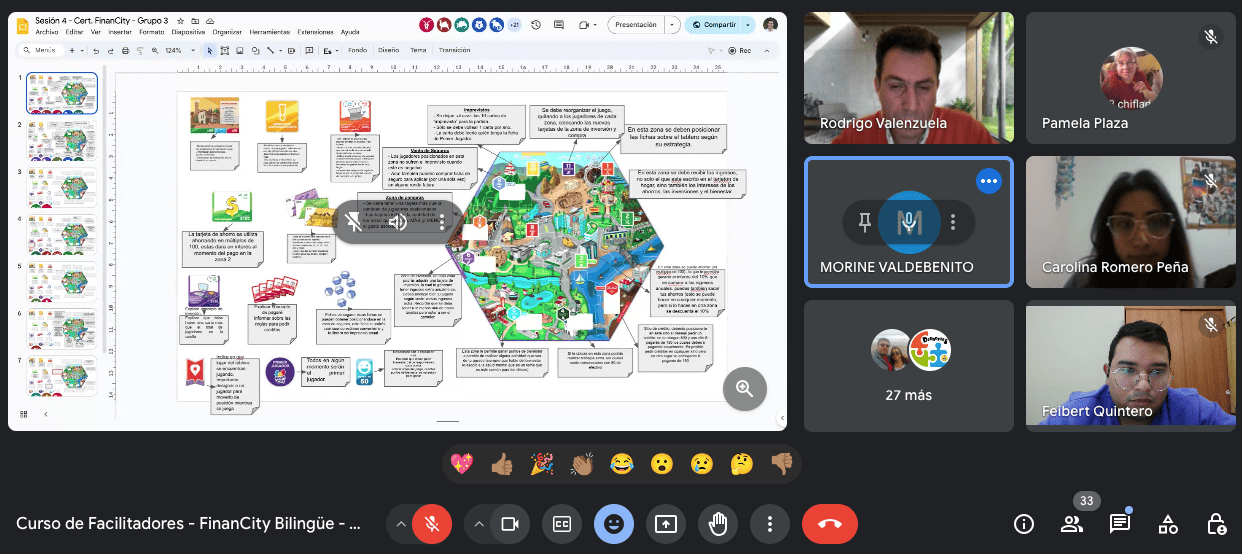Hide the emoji reactions bar
The width and height of the screenshot is (1242, 554).
[614, 523]
